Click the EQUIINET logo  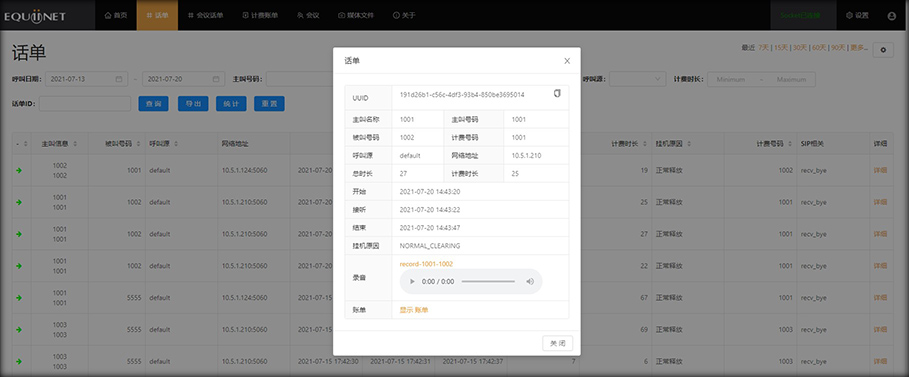coord(35,16)
